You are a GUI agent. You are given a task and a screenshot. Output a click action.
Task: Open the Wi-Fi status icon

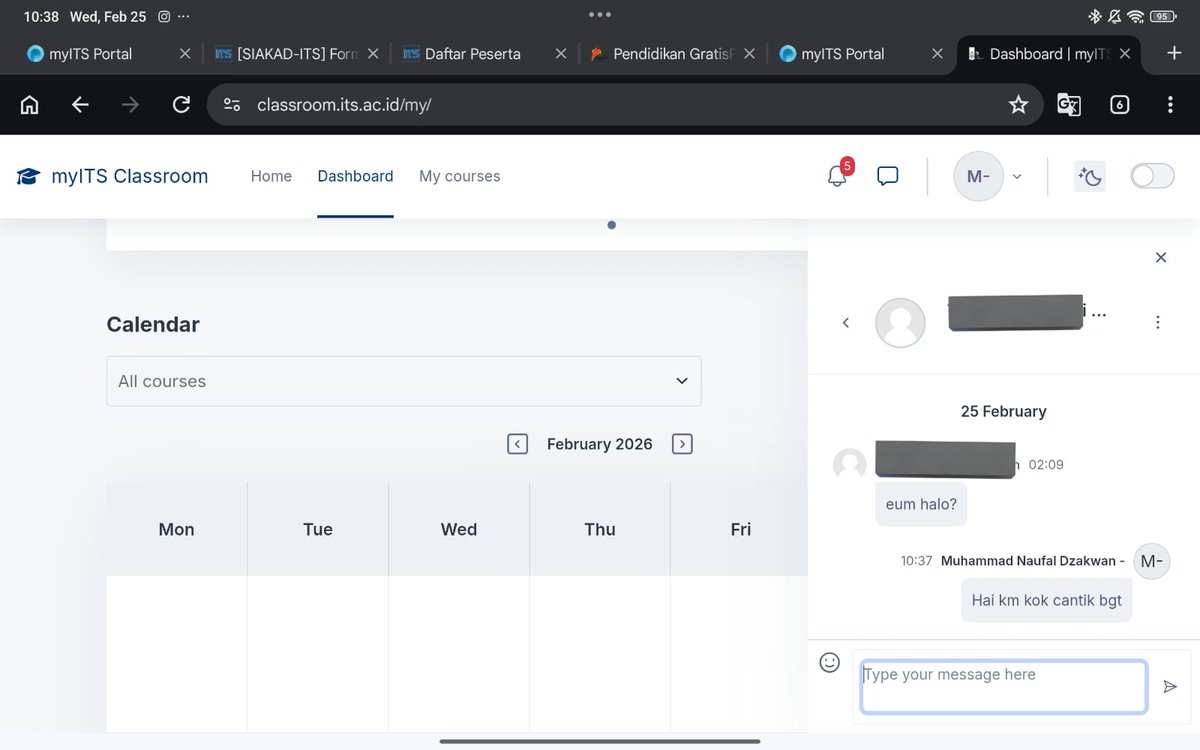click(x=1135, y=16)
